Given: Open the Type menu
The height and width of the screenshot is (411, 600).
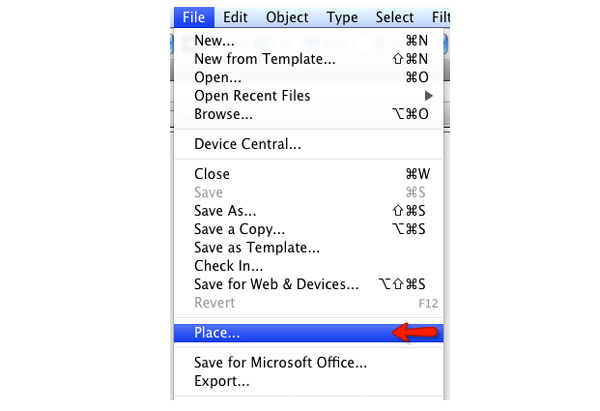Looking at the screenshot, I should click(x=342, y=17).
